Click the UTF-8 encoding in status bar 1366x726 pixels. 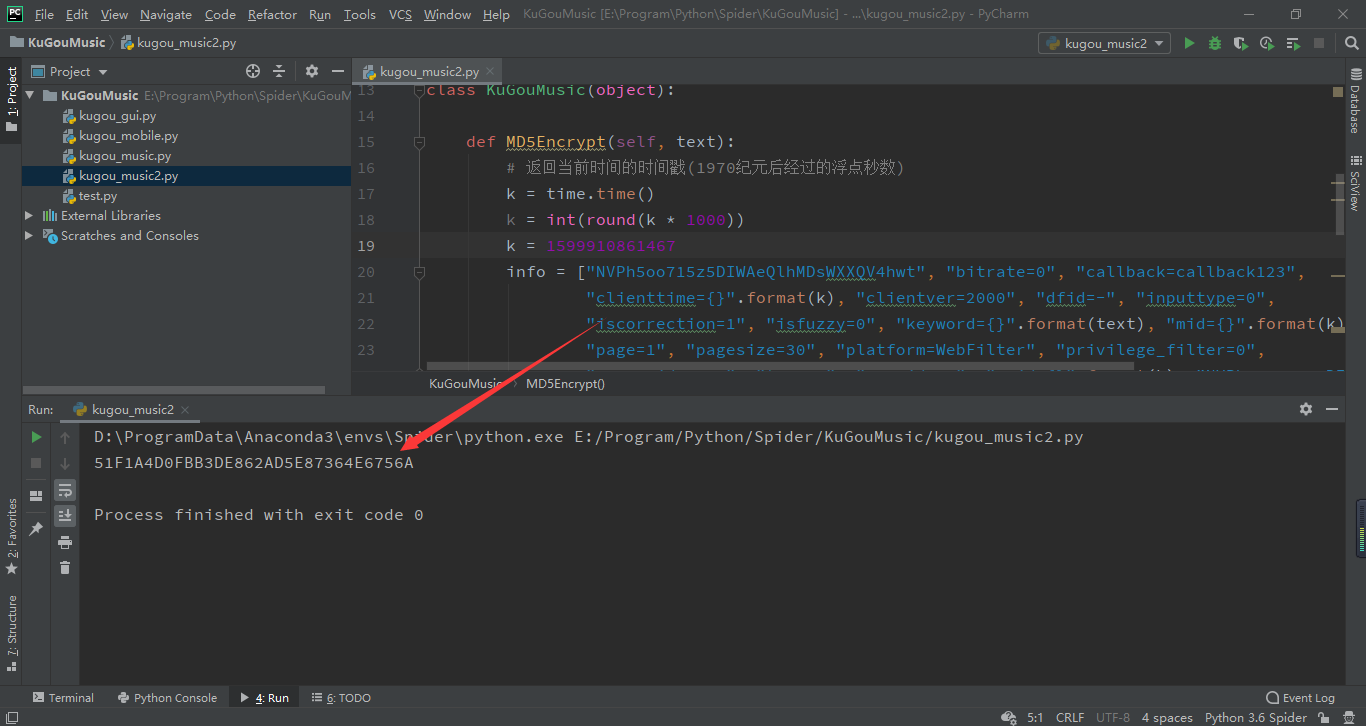pyautogui.click(x=1113, y=717)
